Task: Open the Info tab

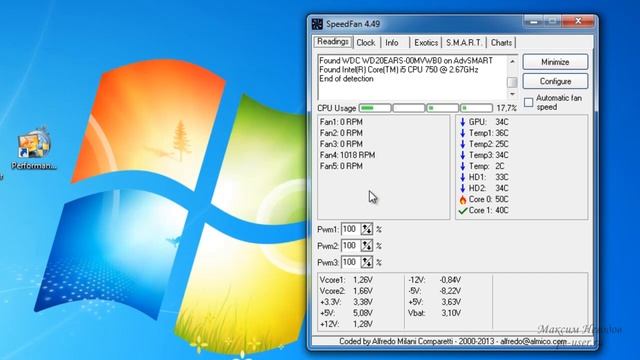Action: coord(392,42)
